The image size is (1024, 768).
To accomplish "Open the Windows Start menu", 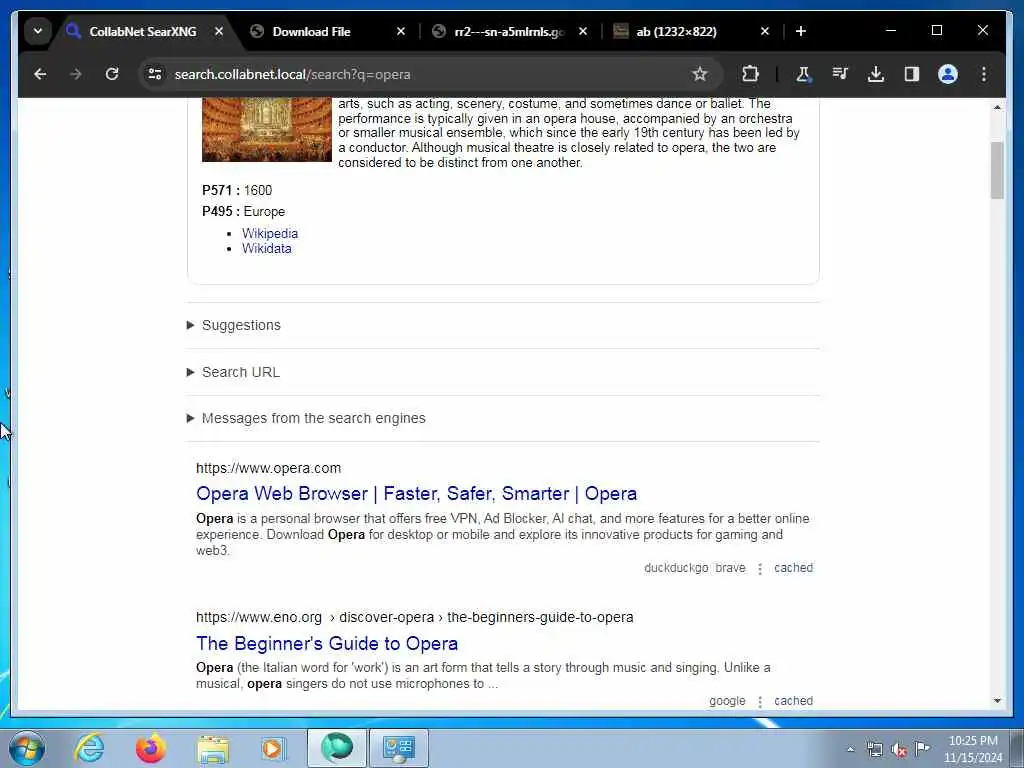I will click(x=27, y=748).
